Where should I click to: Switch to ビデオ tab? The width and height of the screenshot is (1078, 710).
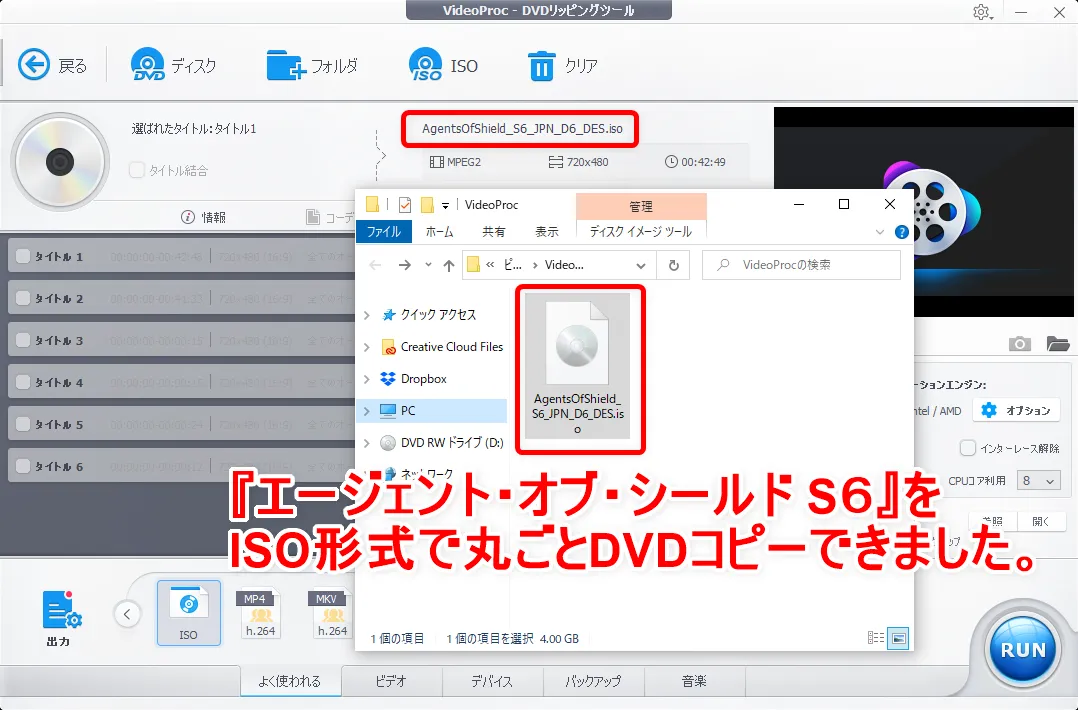point(391,681)
